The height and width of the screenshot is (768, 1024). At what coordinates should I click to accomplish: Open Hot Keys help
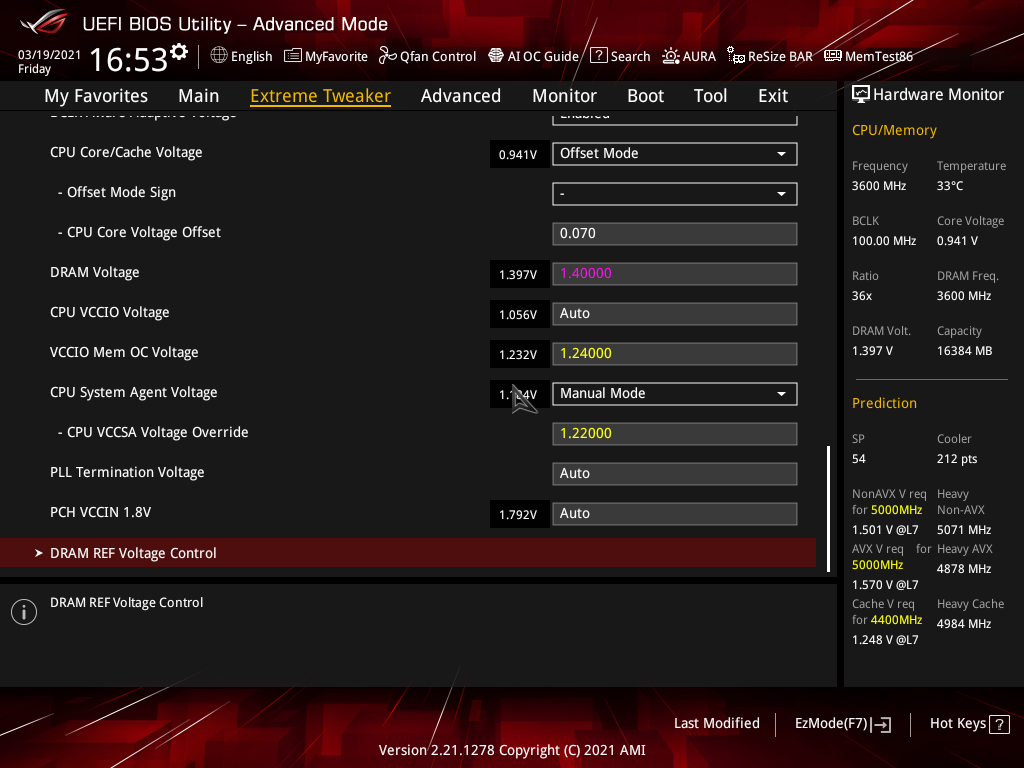(969, 724)
